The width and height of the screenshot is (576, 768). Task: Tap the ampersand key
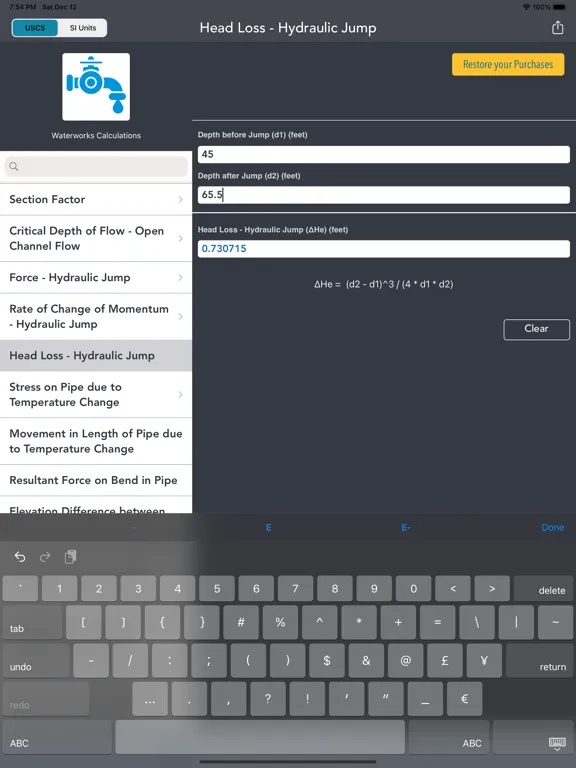pos(366,661)
